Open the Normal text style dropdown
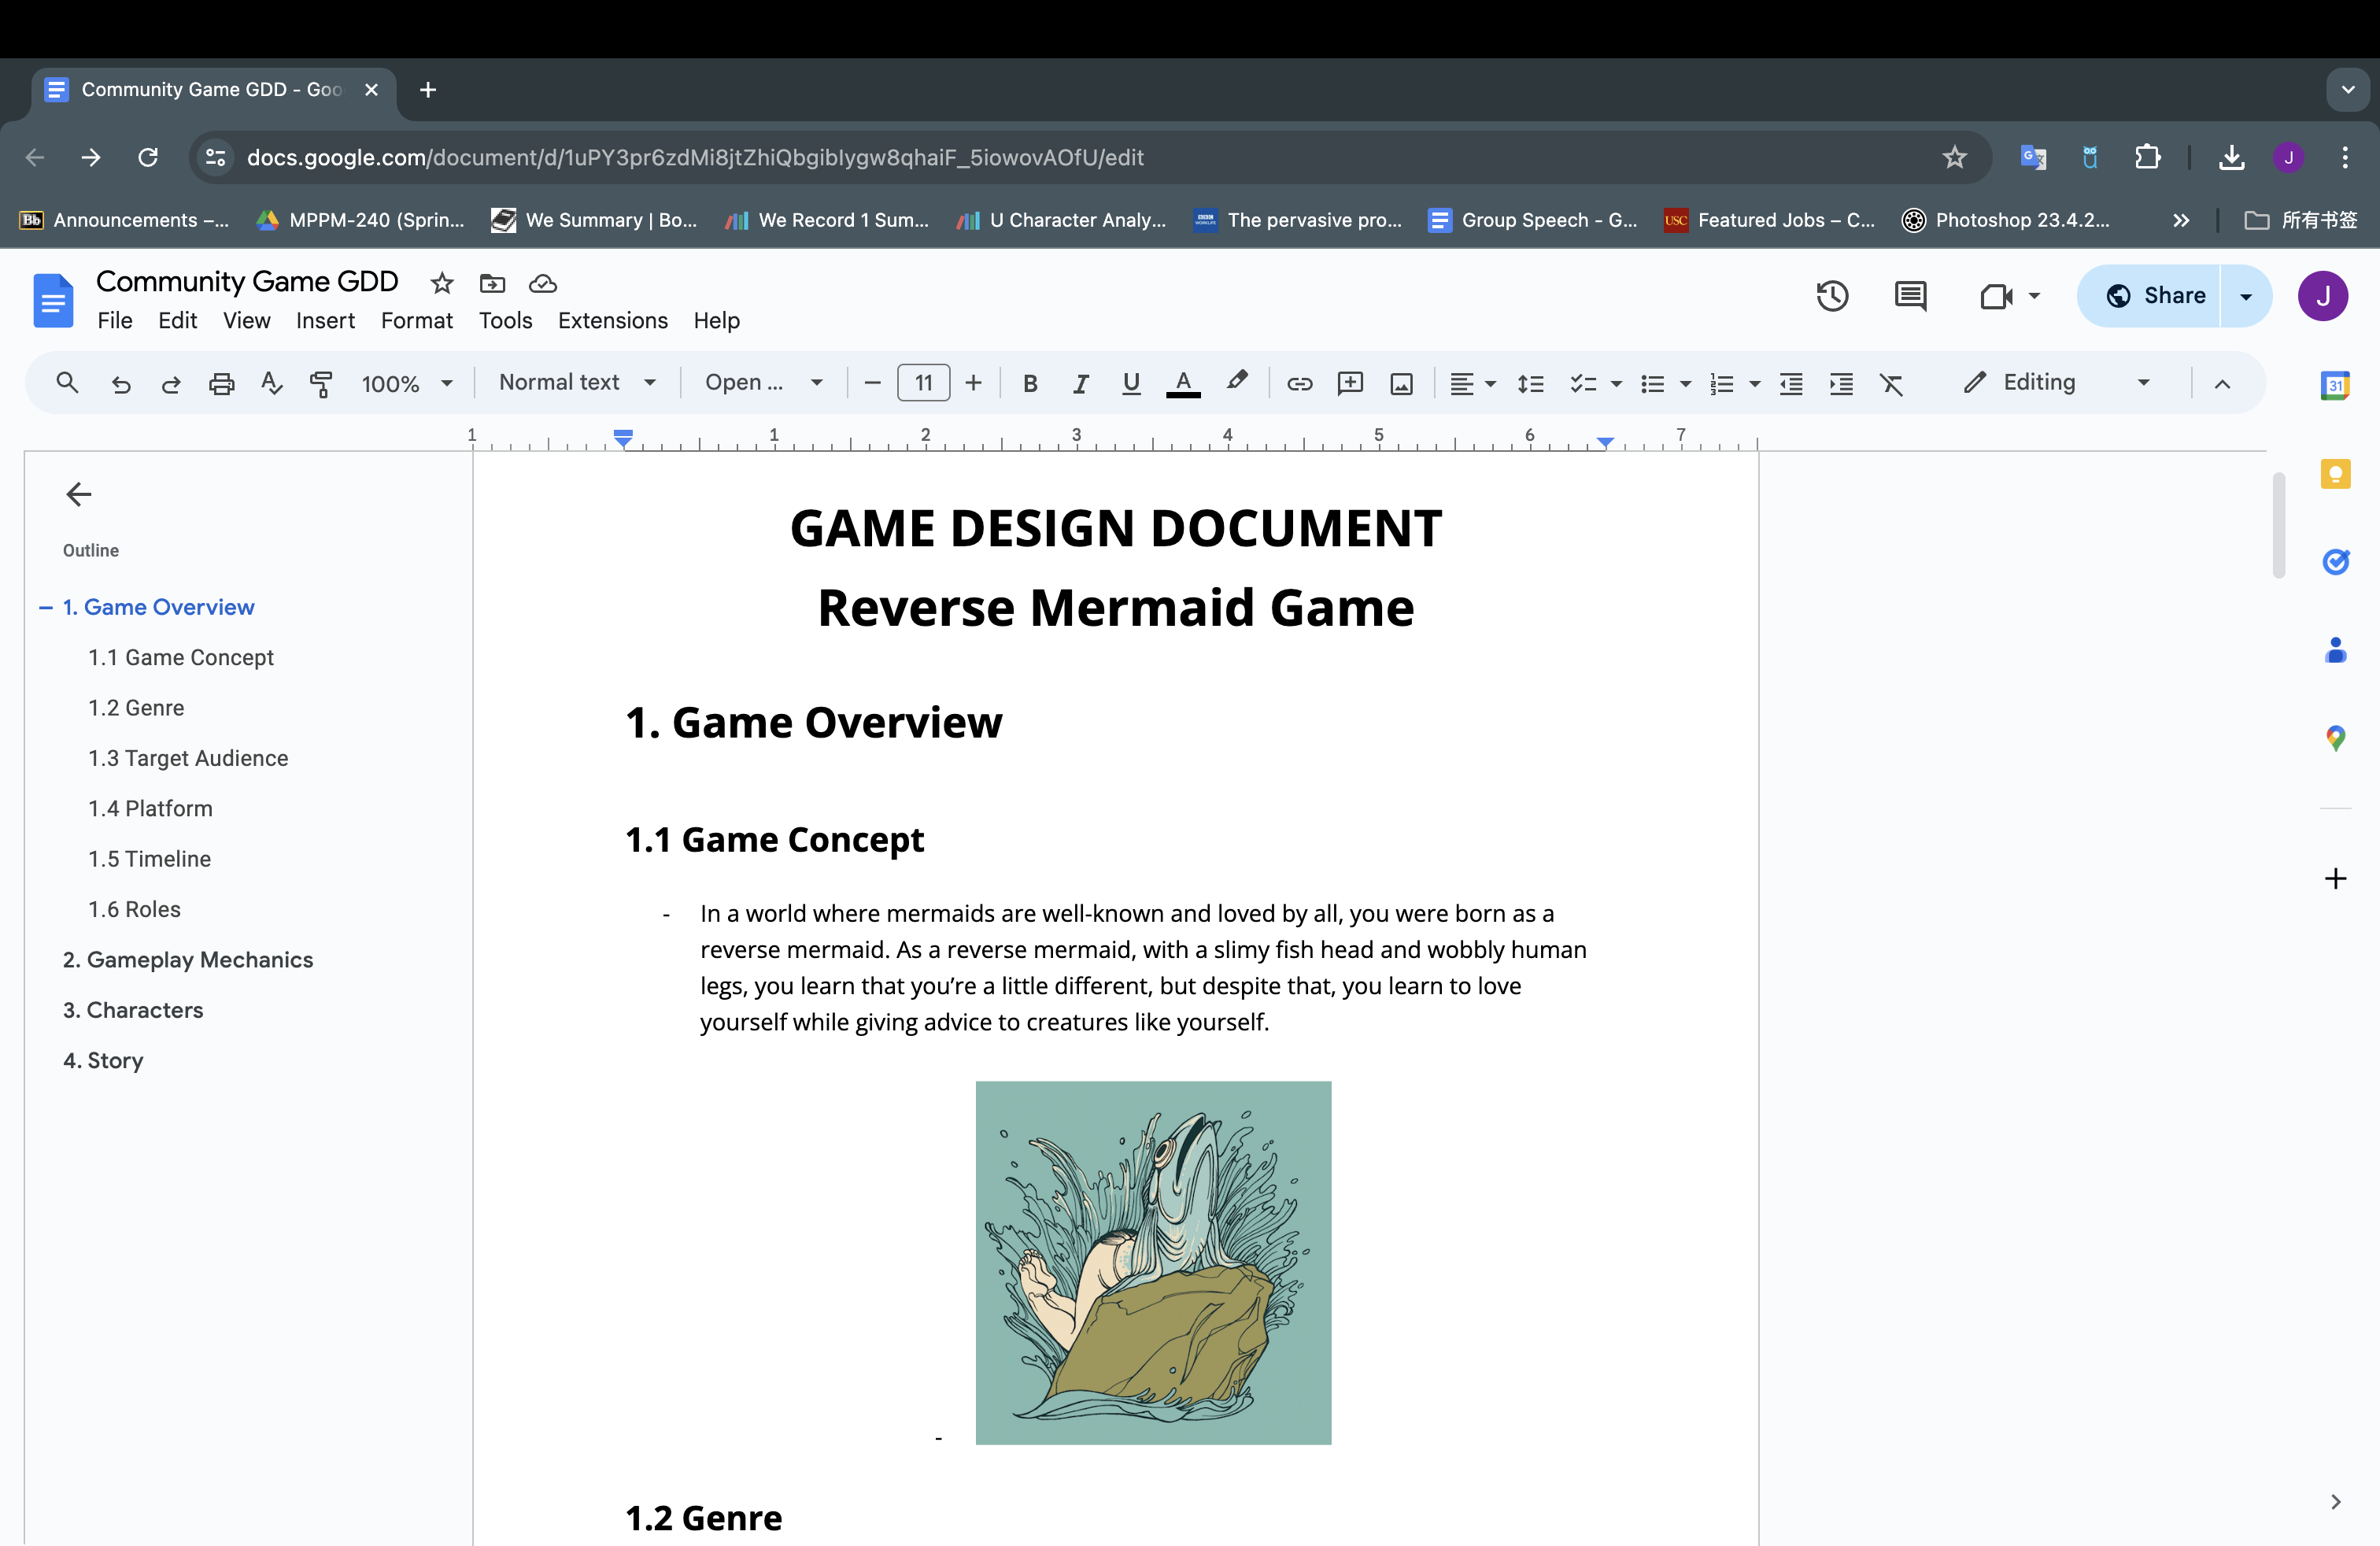Viewport: 2380px width, 1546px height. coord(578,382)
